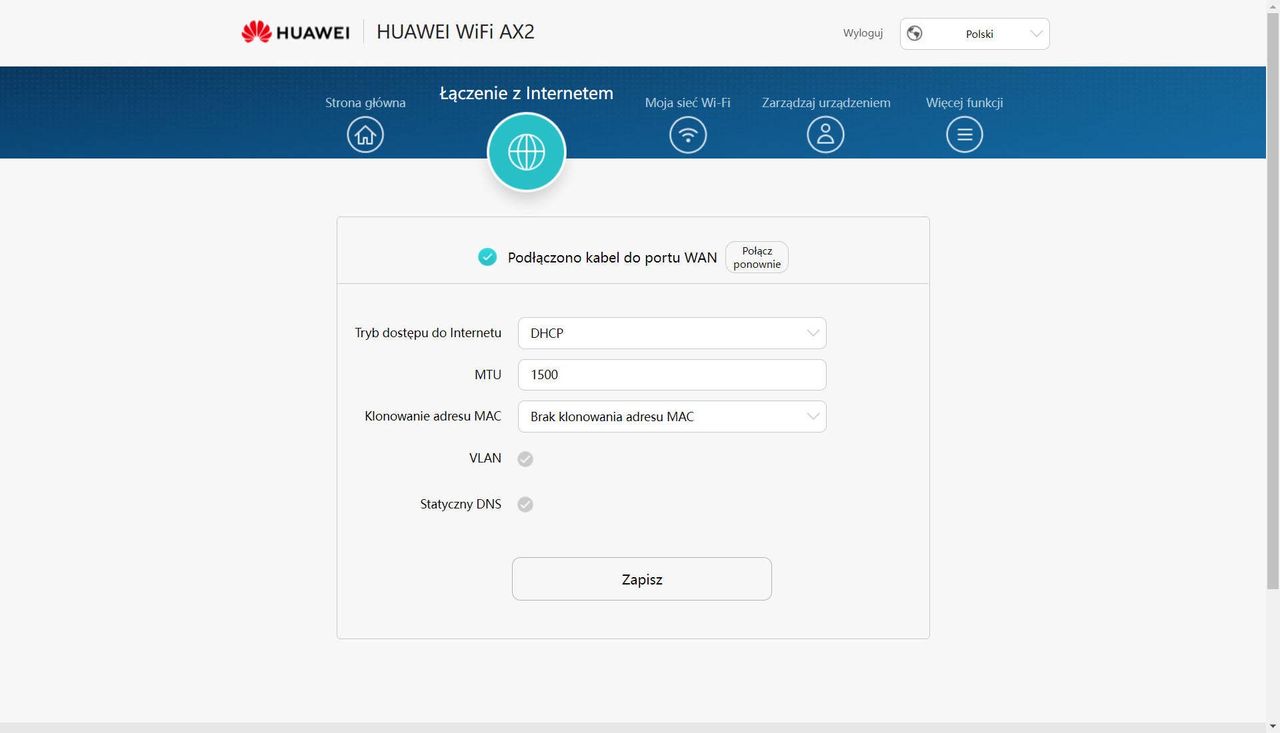
Task: Click the VLAN label
Action: [485, 458]
